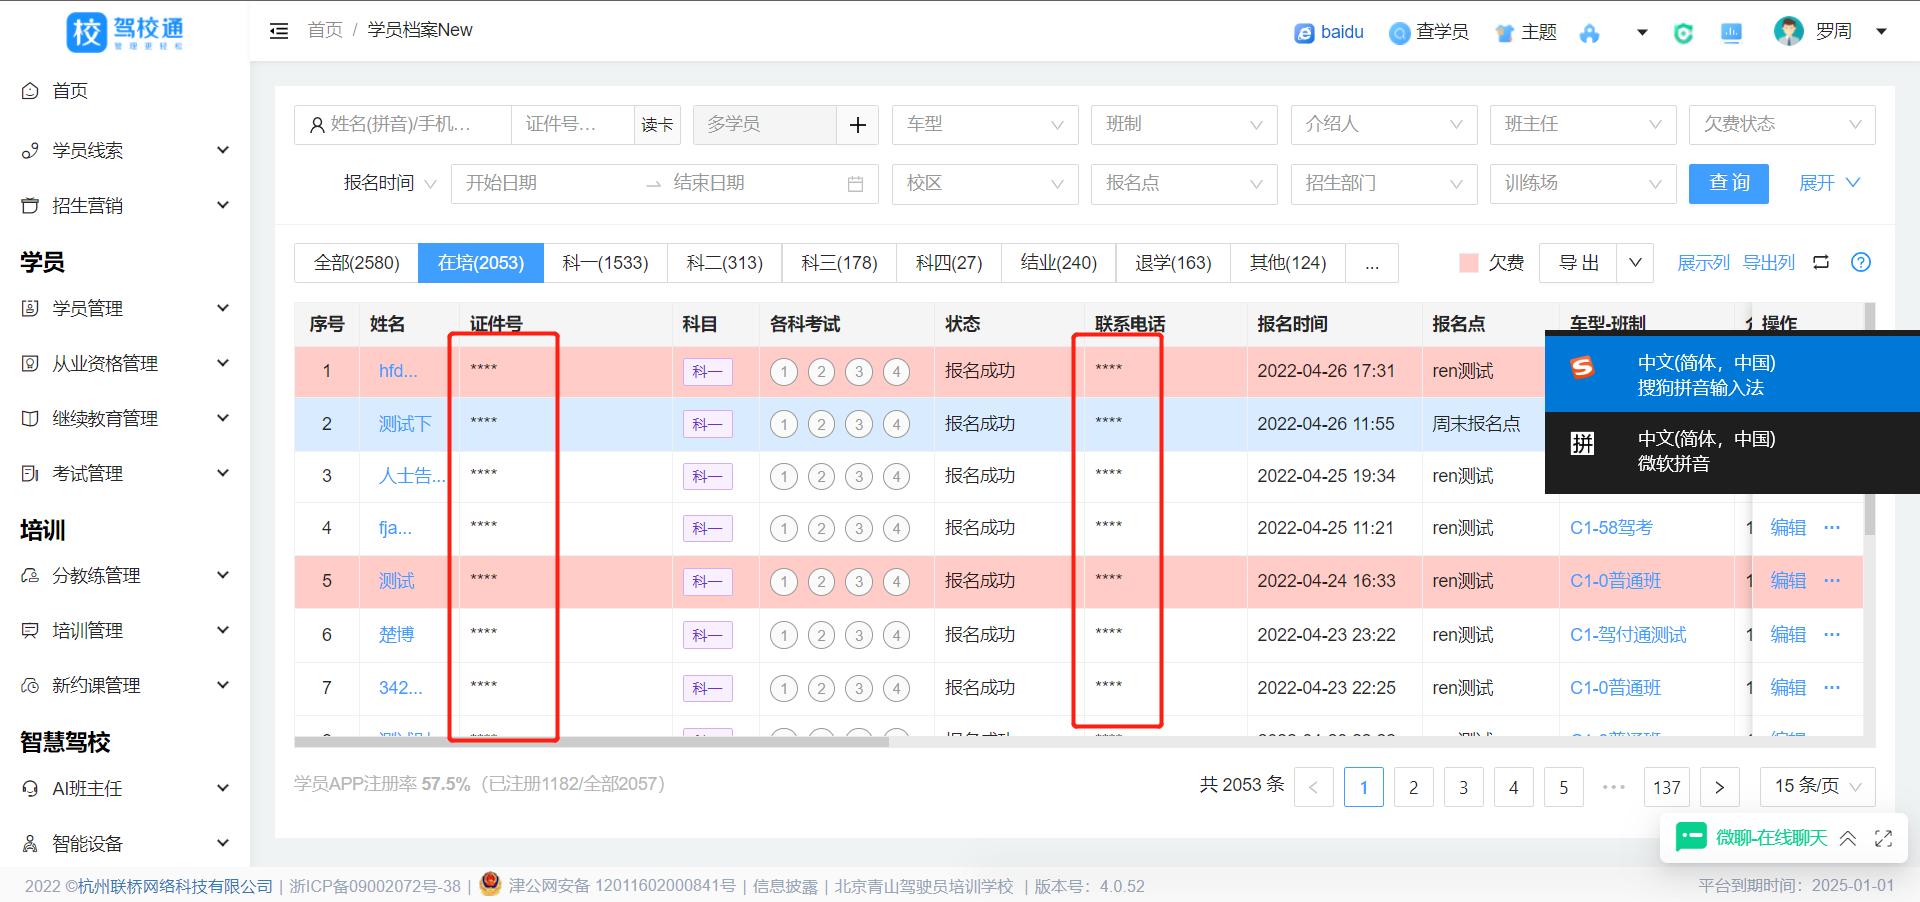Select 微软拼音 input method
This screenshot has height=902, width=1920.
[1732, 451]
